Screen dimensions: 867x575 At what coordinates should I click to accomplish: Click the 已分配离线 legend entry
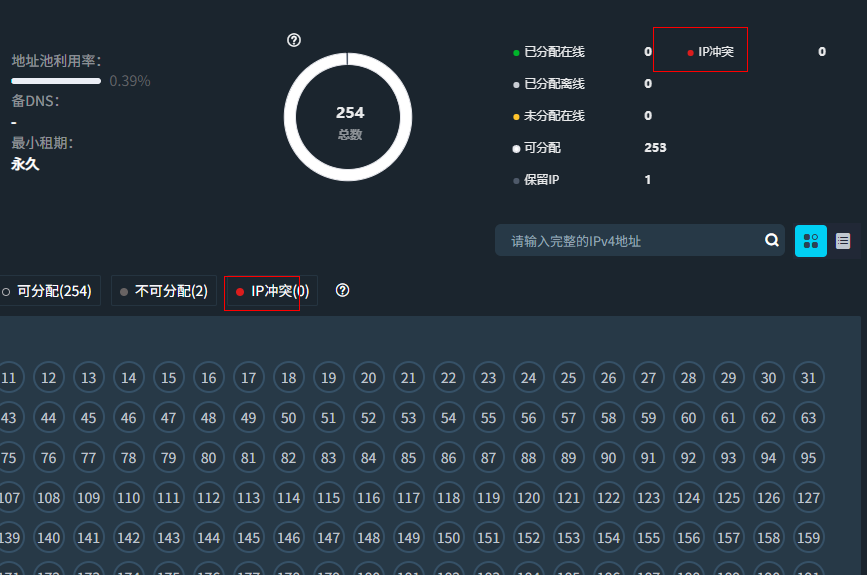pyautogui.click(x=549, y=84)
